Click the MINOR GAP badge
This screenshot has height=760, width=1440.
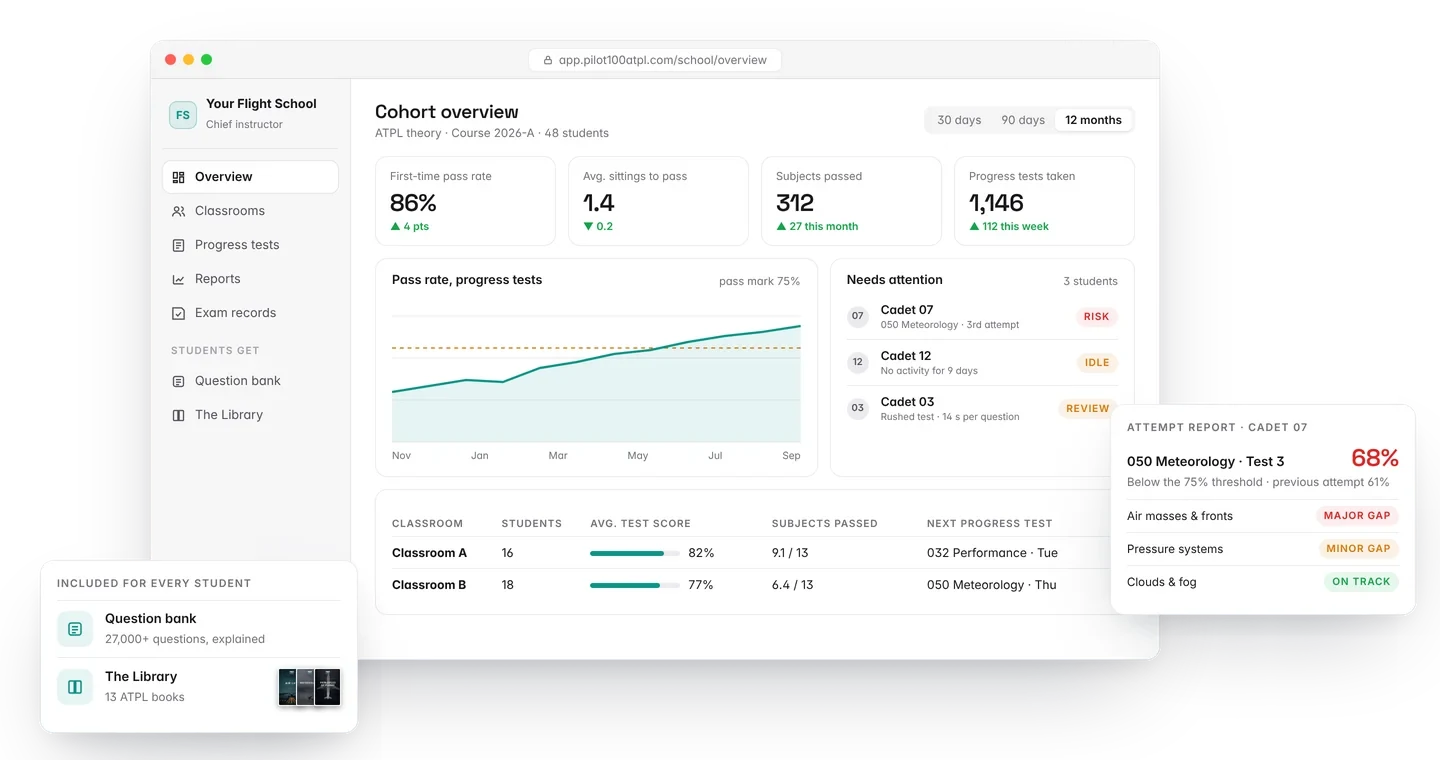(x=1358, y=549)
